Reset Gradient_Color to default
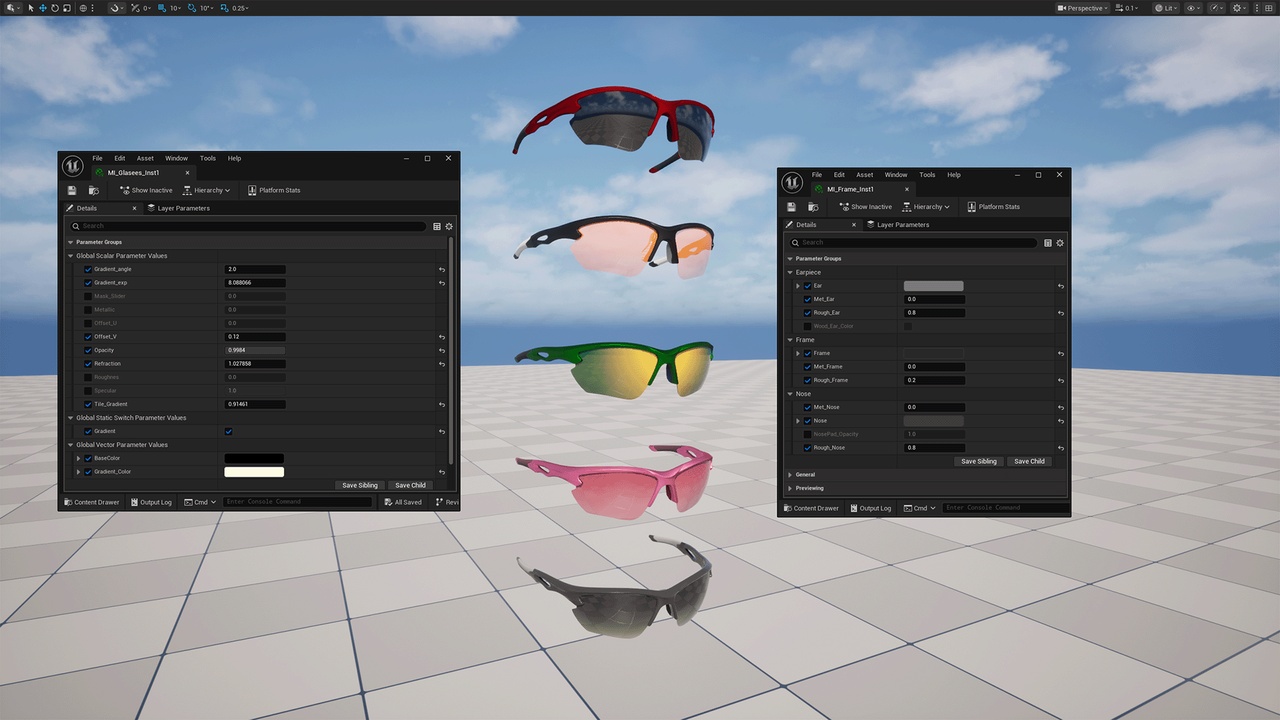This screenshot has height=720, width=1280. tap(442, 472)
